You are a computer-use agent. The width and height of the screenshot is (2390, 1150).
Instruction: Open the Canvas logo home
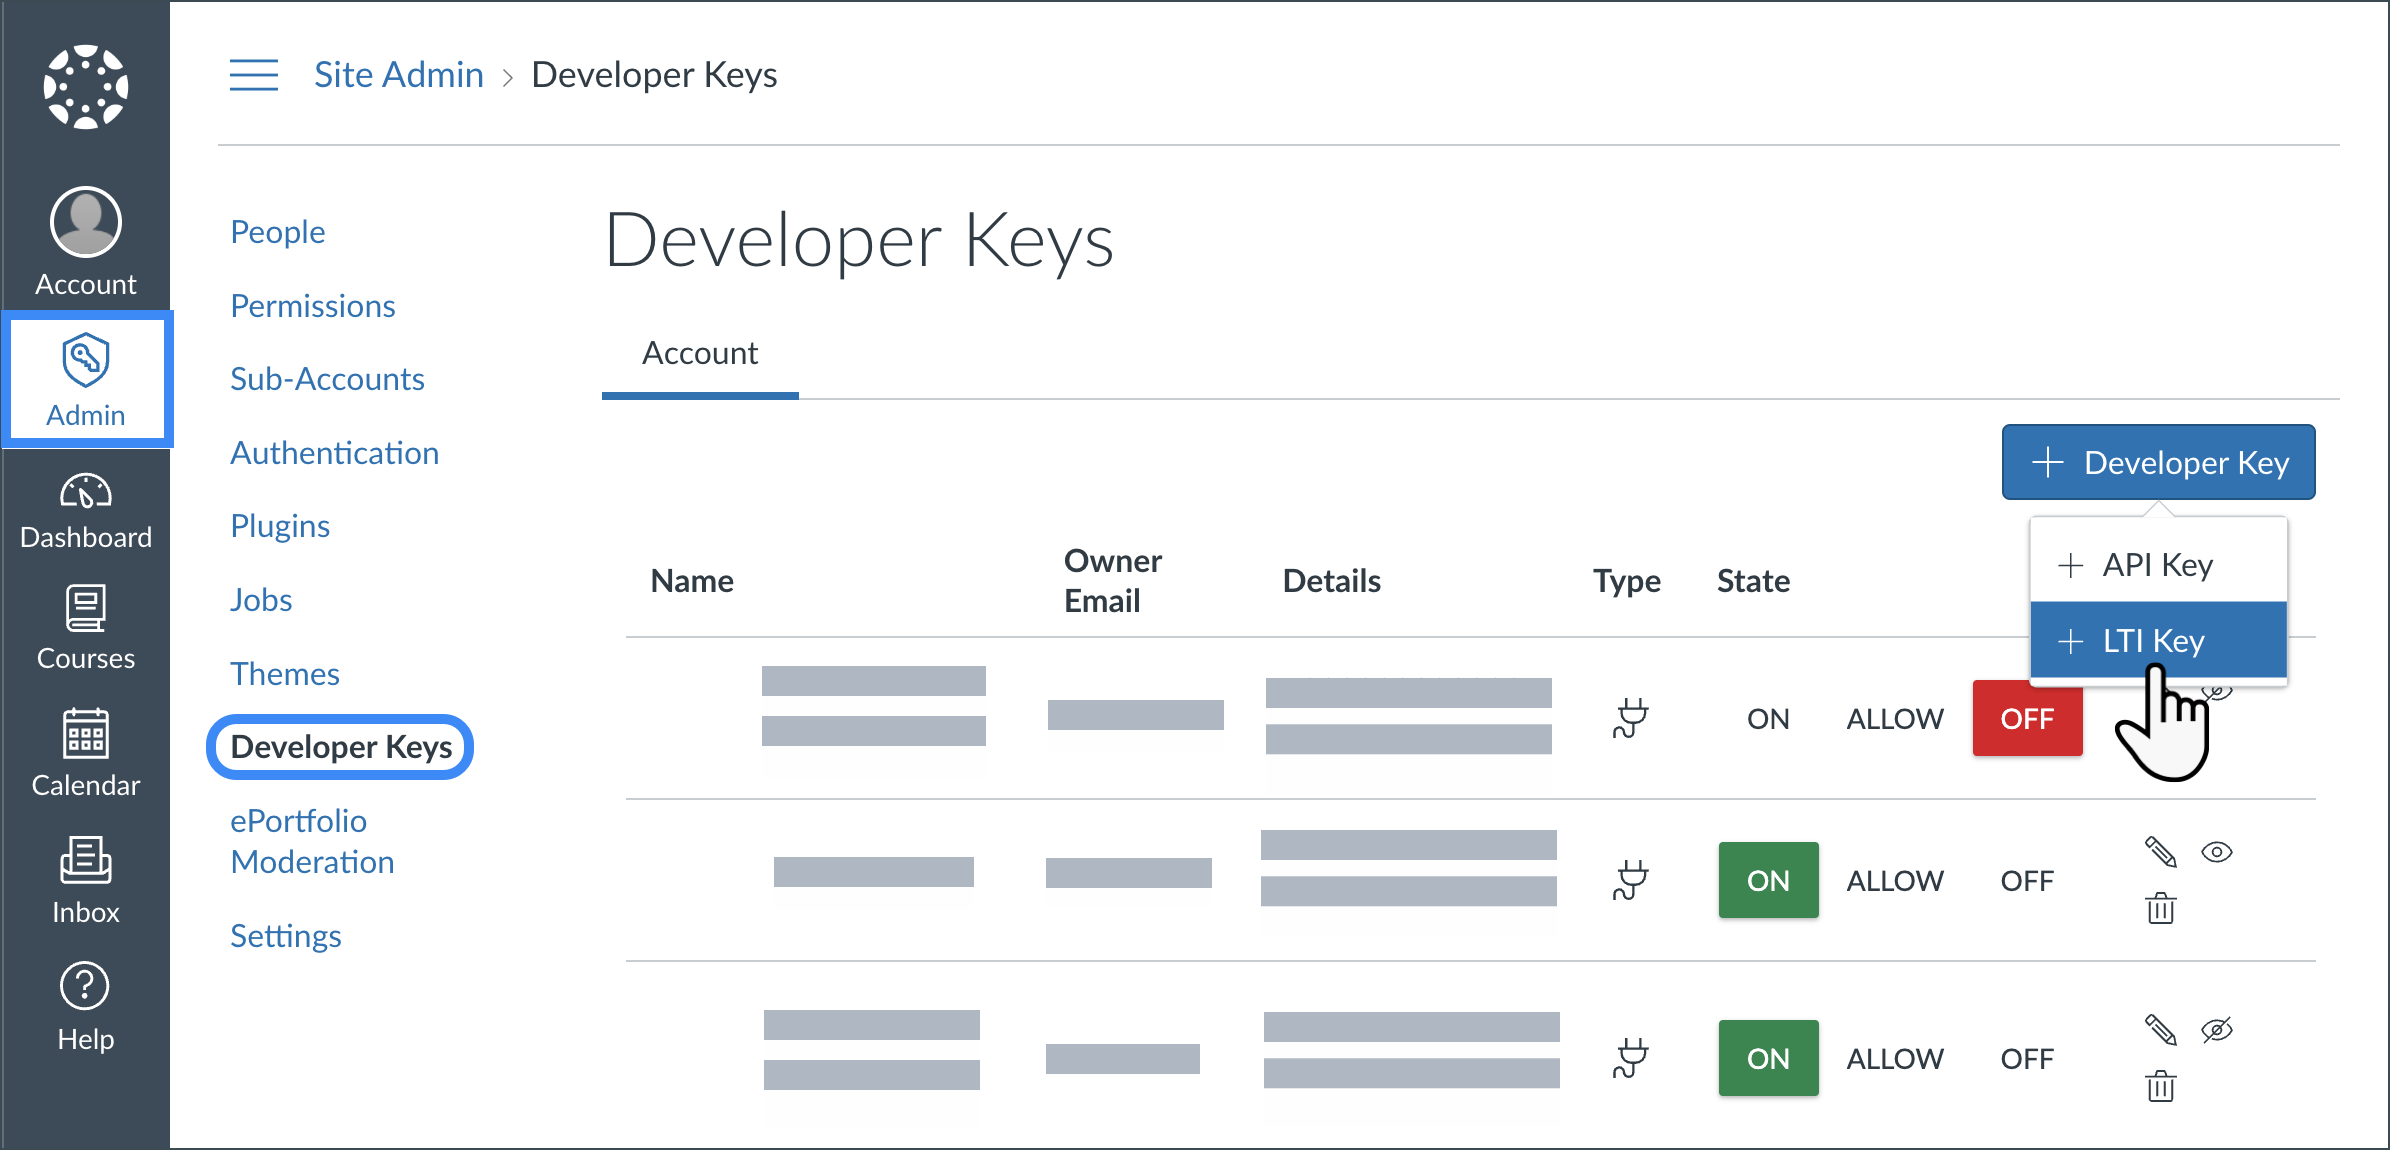click(x=85, y=86)
